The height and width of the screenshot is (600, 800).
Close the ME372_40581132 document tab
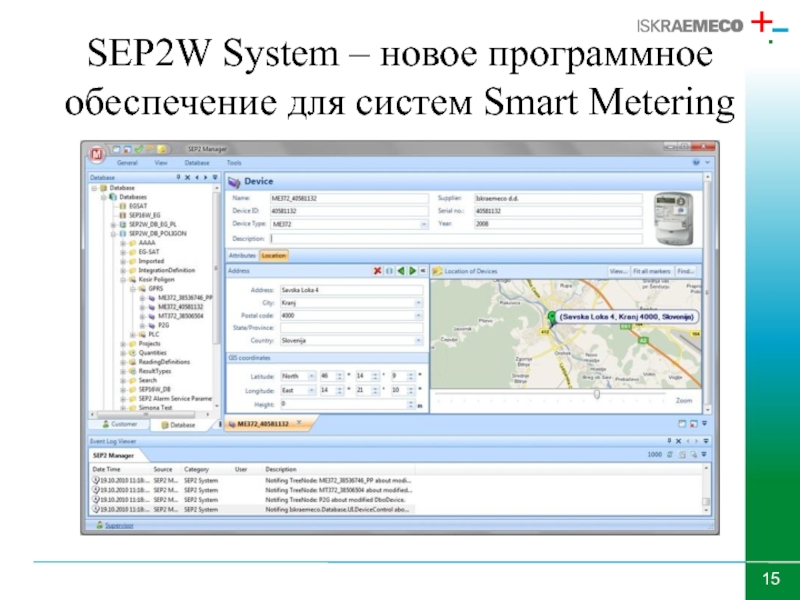tap(299, 423)
